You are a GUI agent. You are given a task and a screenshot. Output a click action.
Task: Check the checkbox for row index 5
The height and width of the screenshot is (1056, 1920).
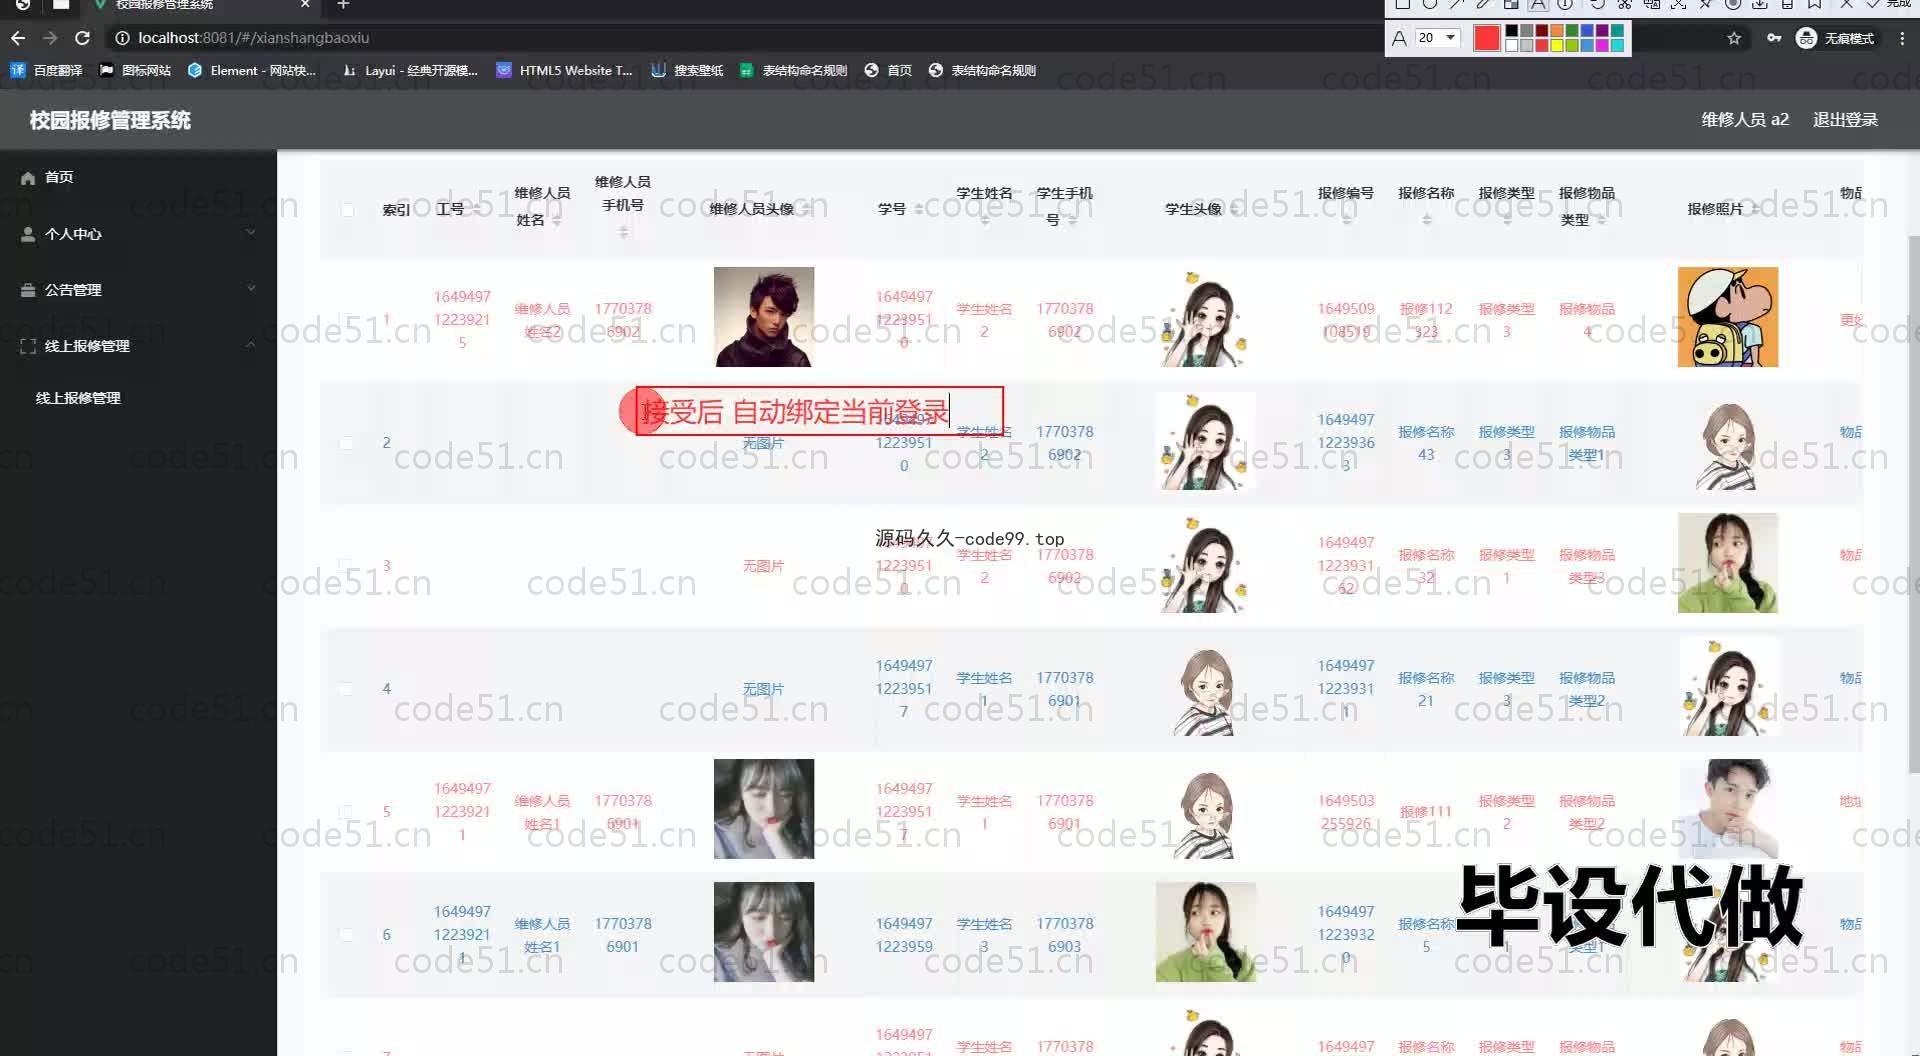point(346,812)
